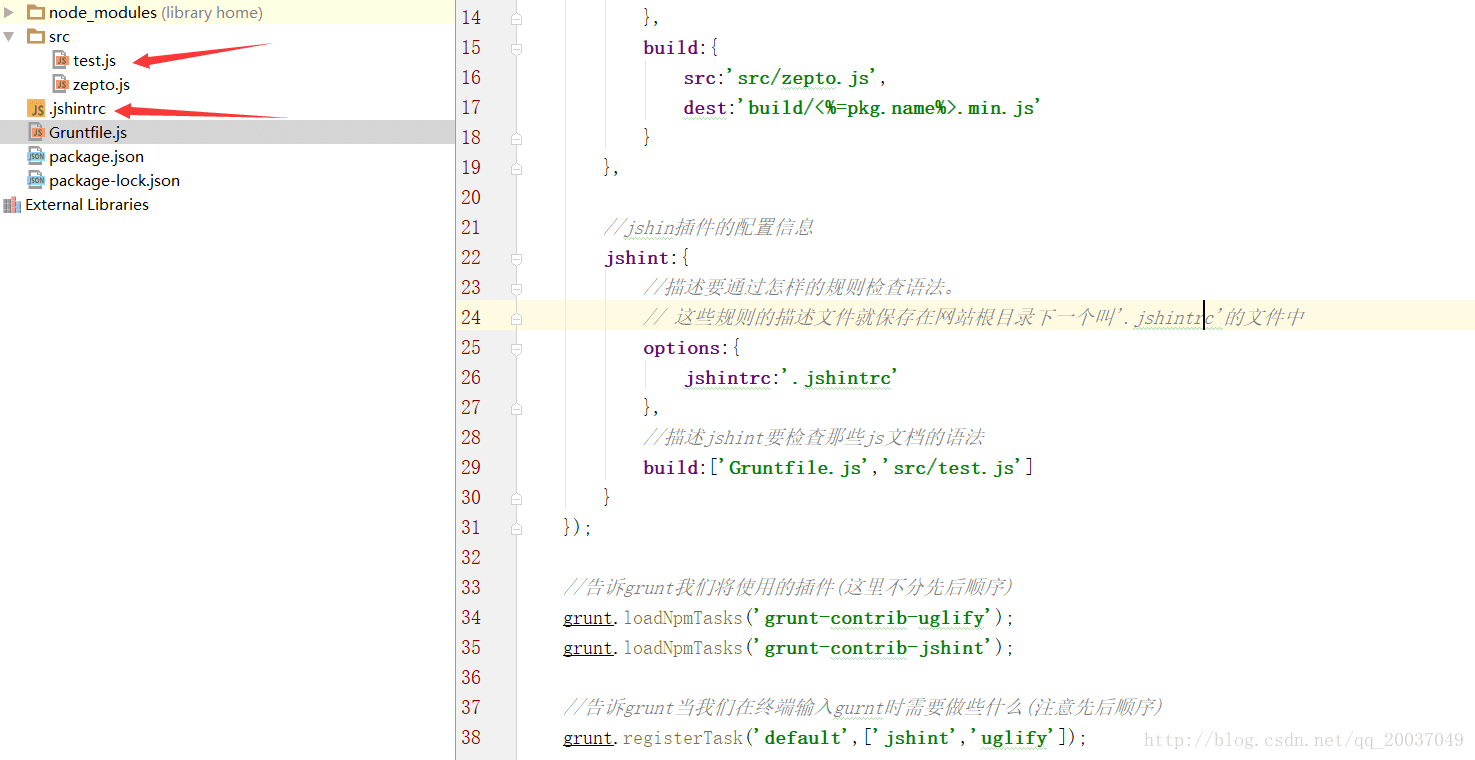The width and height of the screenshot is (1475, 760).
Task: Click the fold marker at line 24
Action: point(516,318)
